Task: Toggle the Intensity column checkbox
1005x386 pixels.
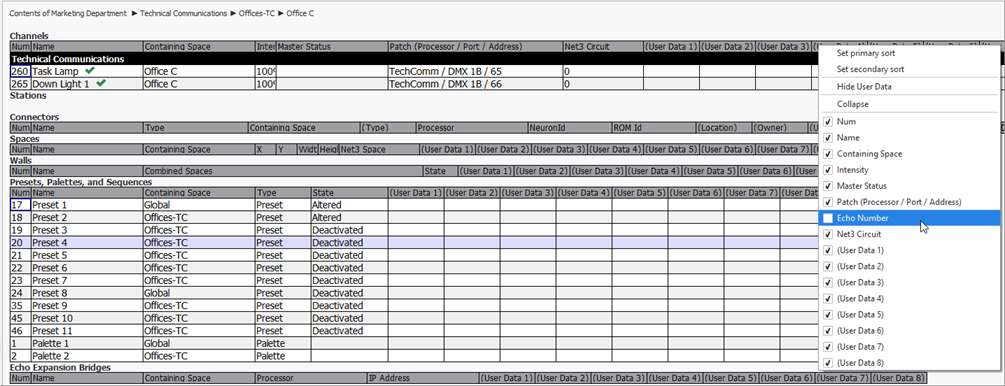Action: 828,170
